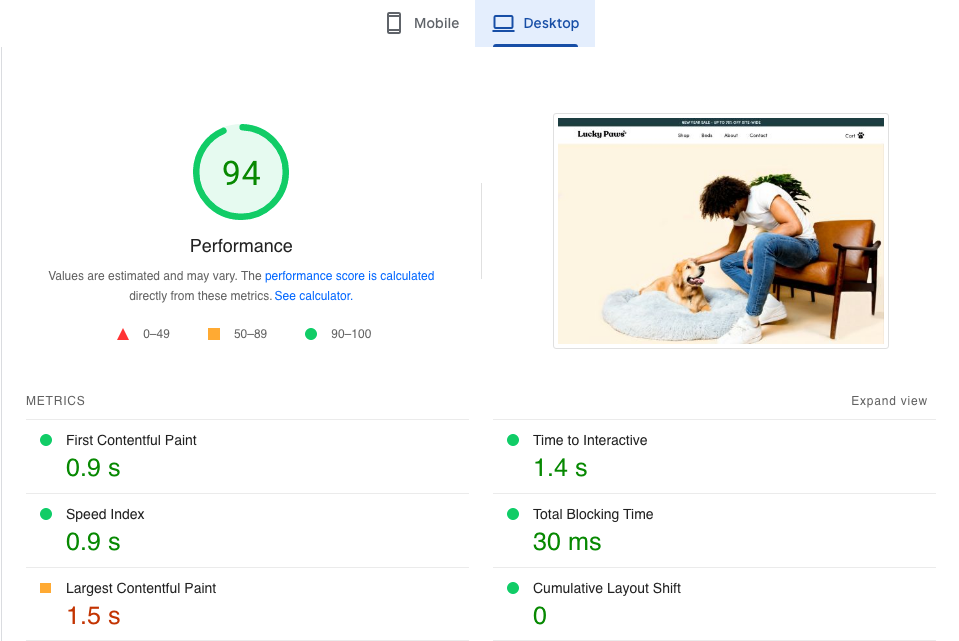Click the Cumulative Layout Shift label
Screen dimensions: 959x641
[606, 588]
